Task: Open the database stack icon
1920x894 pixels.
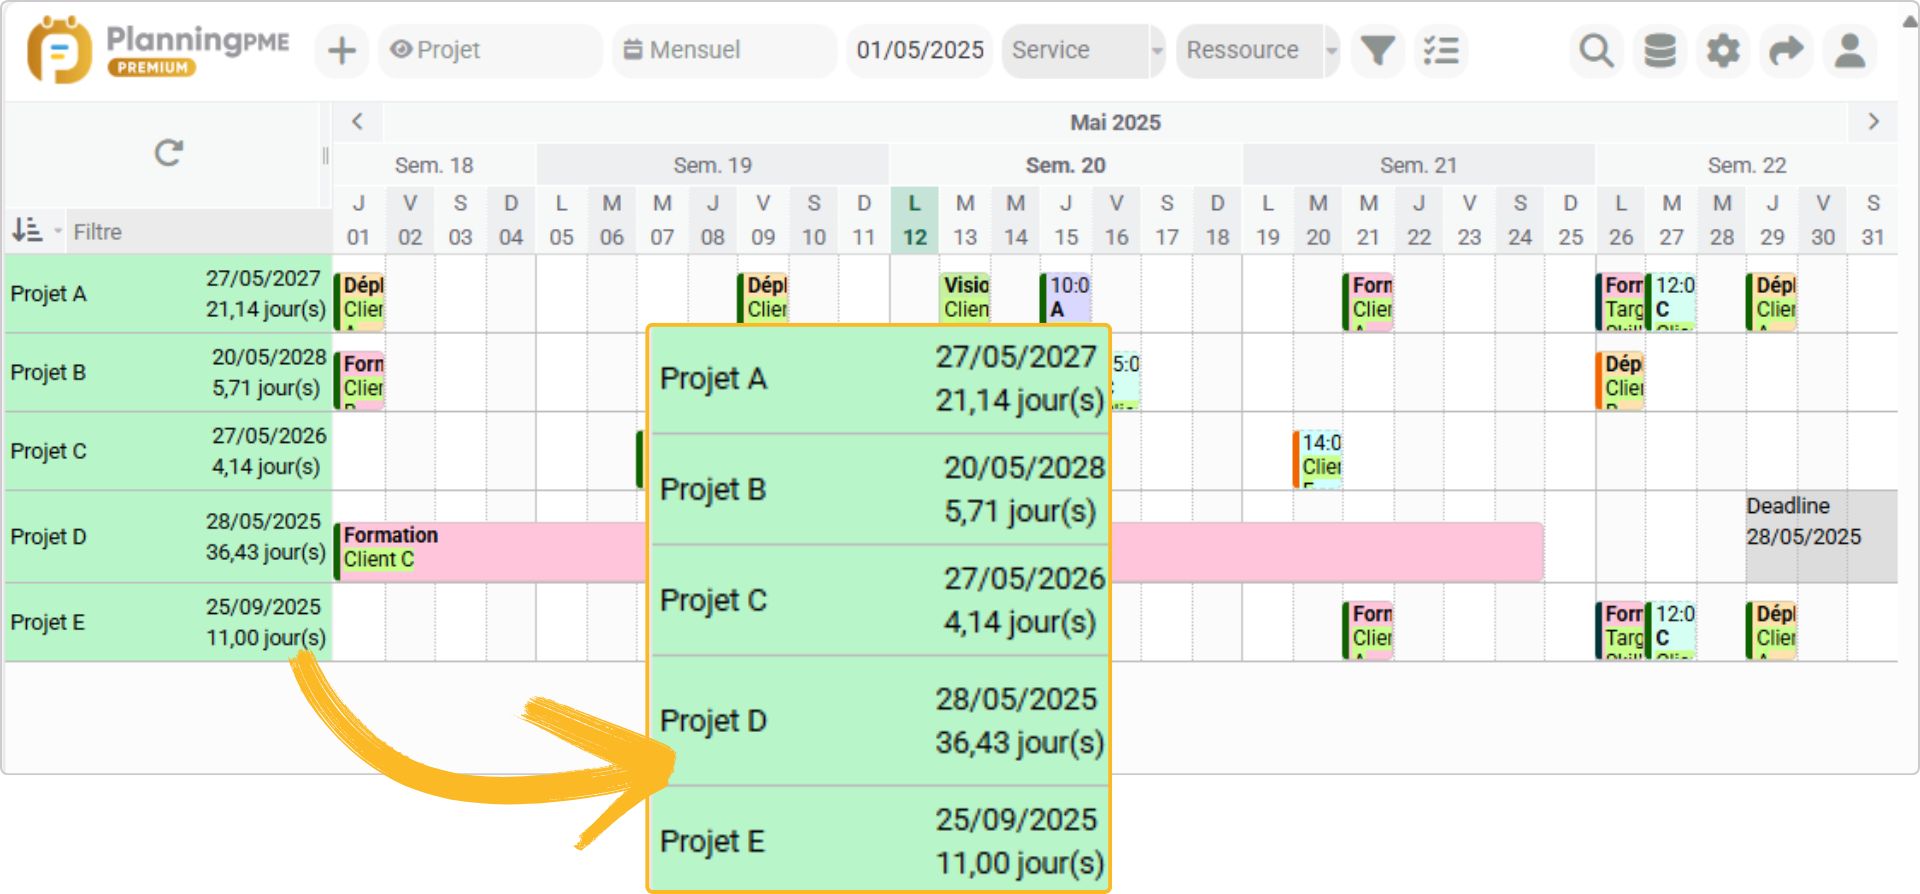Action: click(x=1660, y=50)
